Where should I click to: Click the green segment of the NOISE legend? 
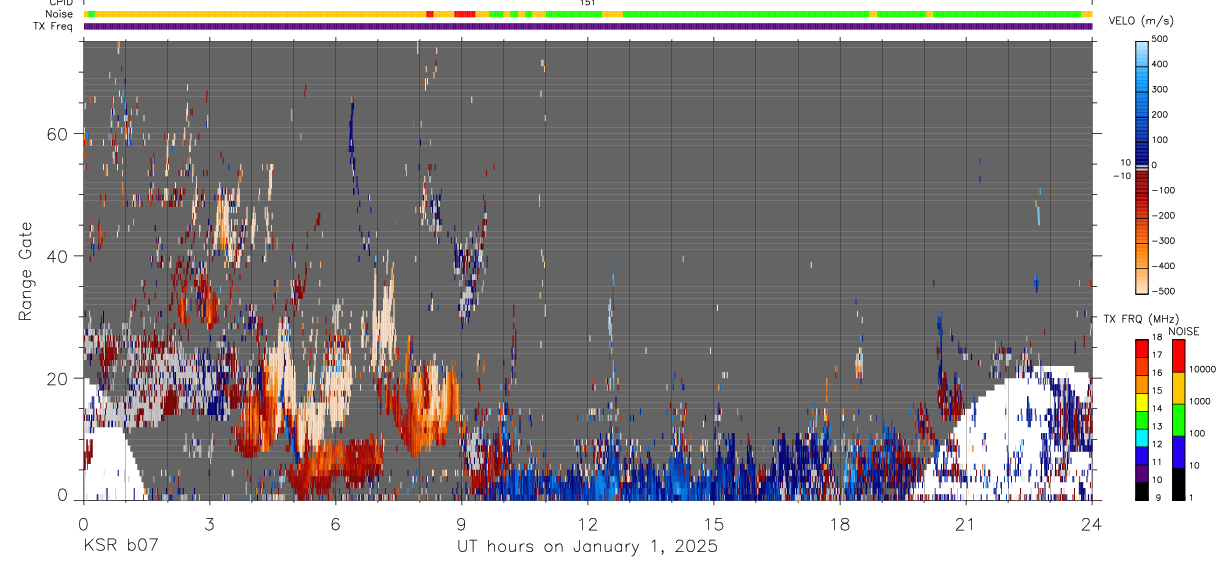1179,420
